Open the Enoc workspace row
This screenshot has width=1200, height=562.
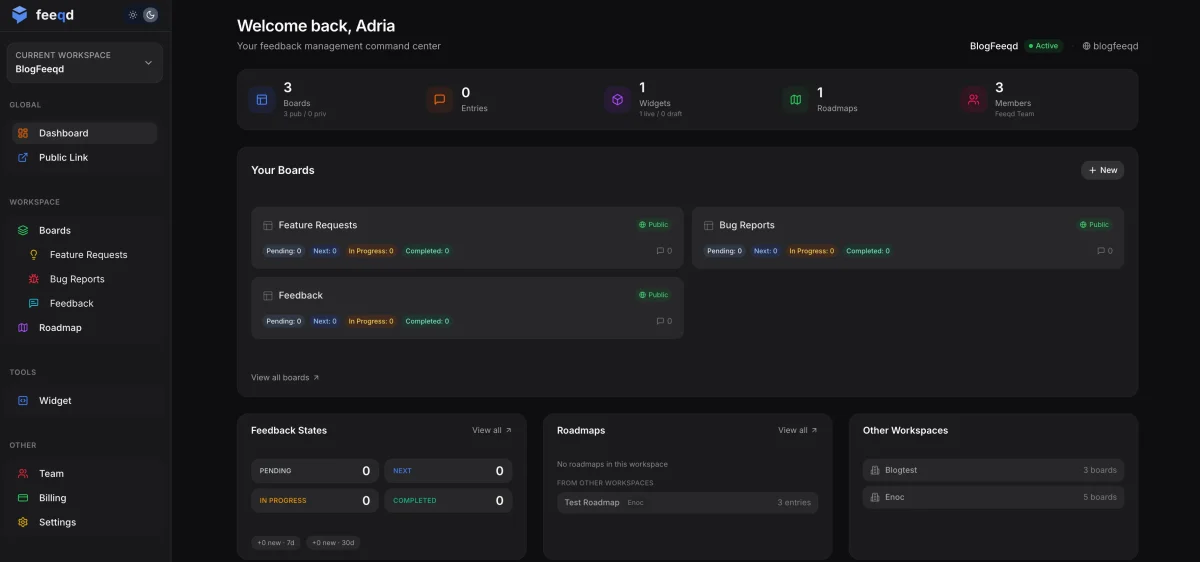point(993,497)
